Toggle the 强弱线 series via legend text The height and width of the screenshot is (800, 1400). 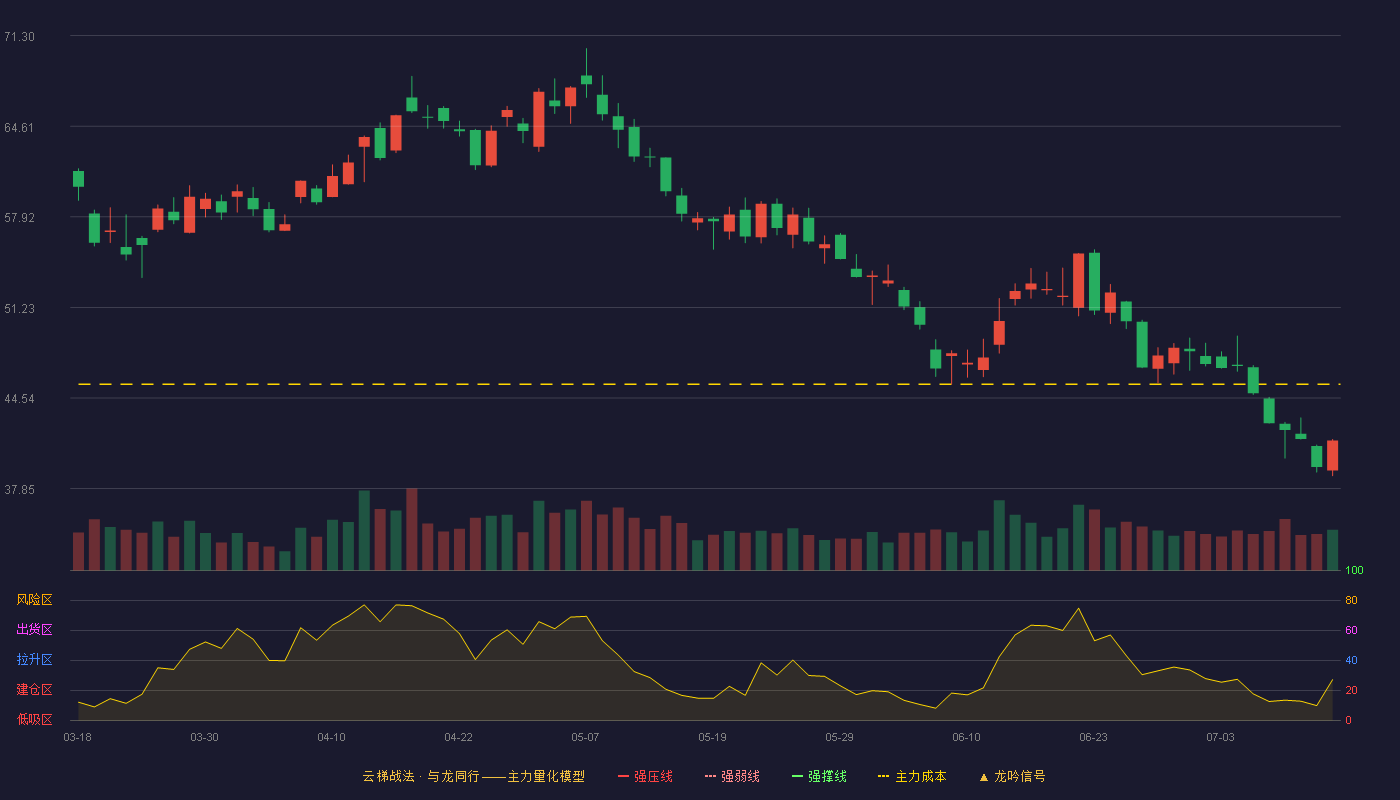pyautogui.click(x=740, y=776)
